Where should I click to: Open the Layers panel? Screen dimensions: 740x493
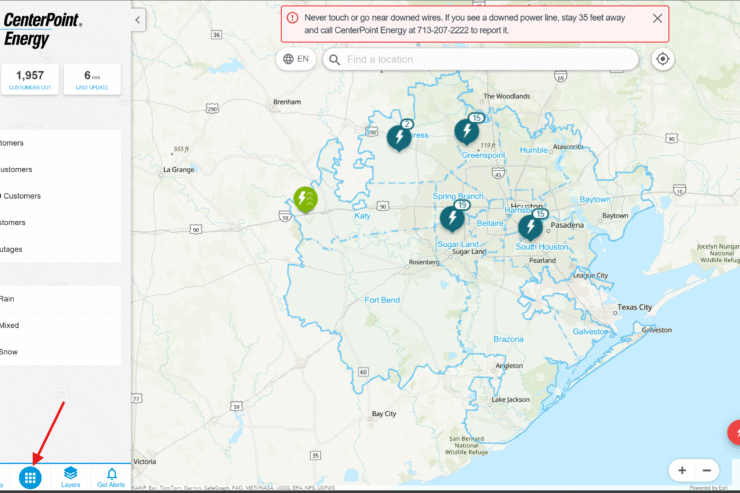tap(70, 477)
